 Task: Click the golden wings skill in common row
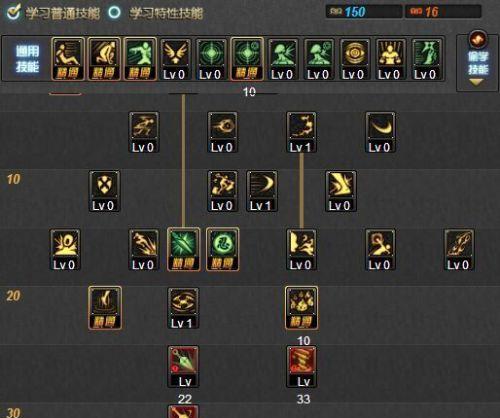click(x=175, y=59)
